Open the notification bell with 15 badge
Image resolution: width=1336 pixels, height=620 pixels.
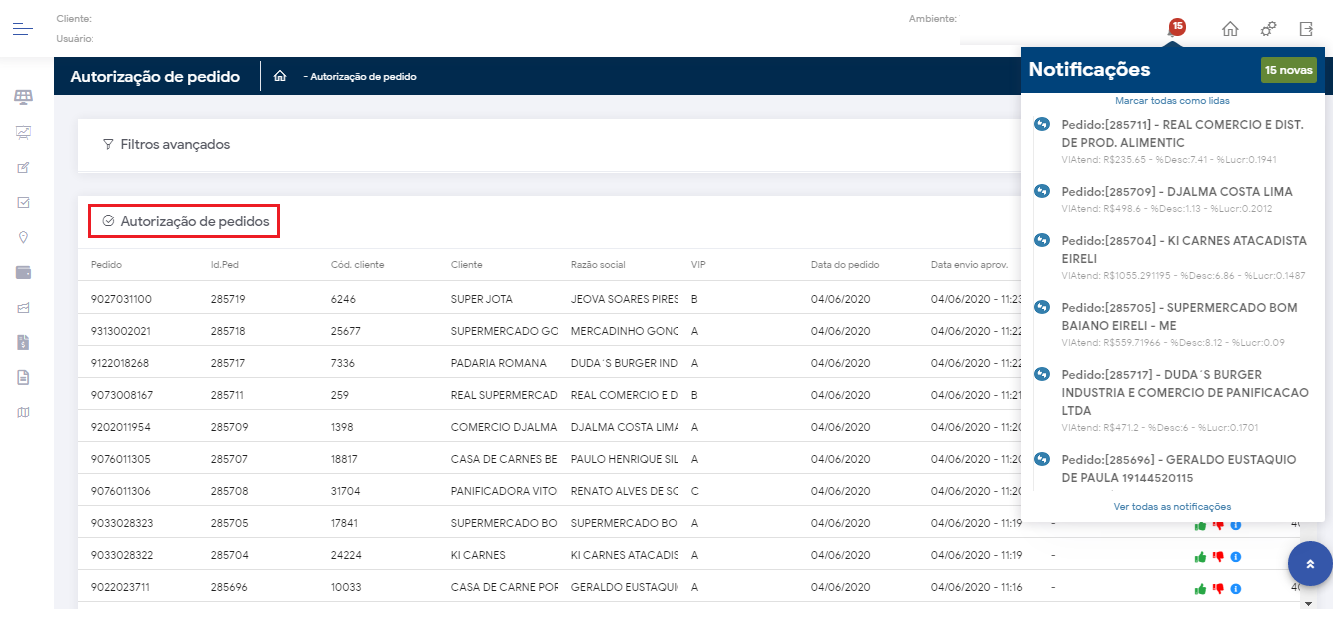(1174, 29)
